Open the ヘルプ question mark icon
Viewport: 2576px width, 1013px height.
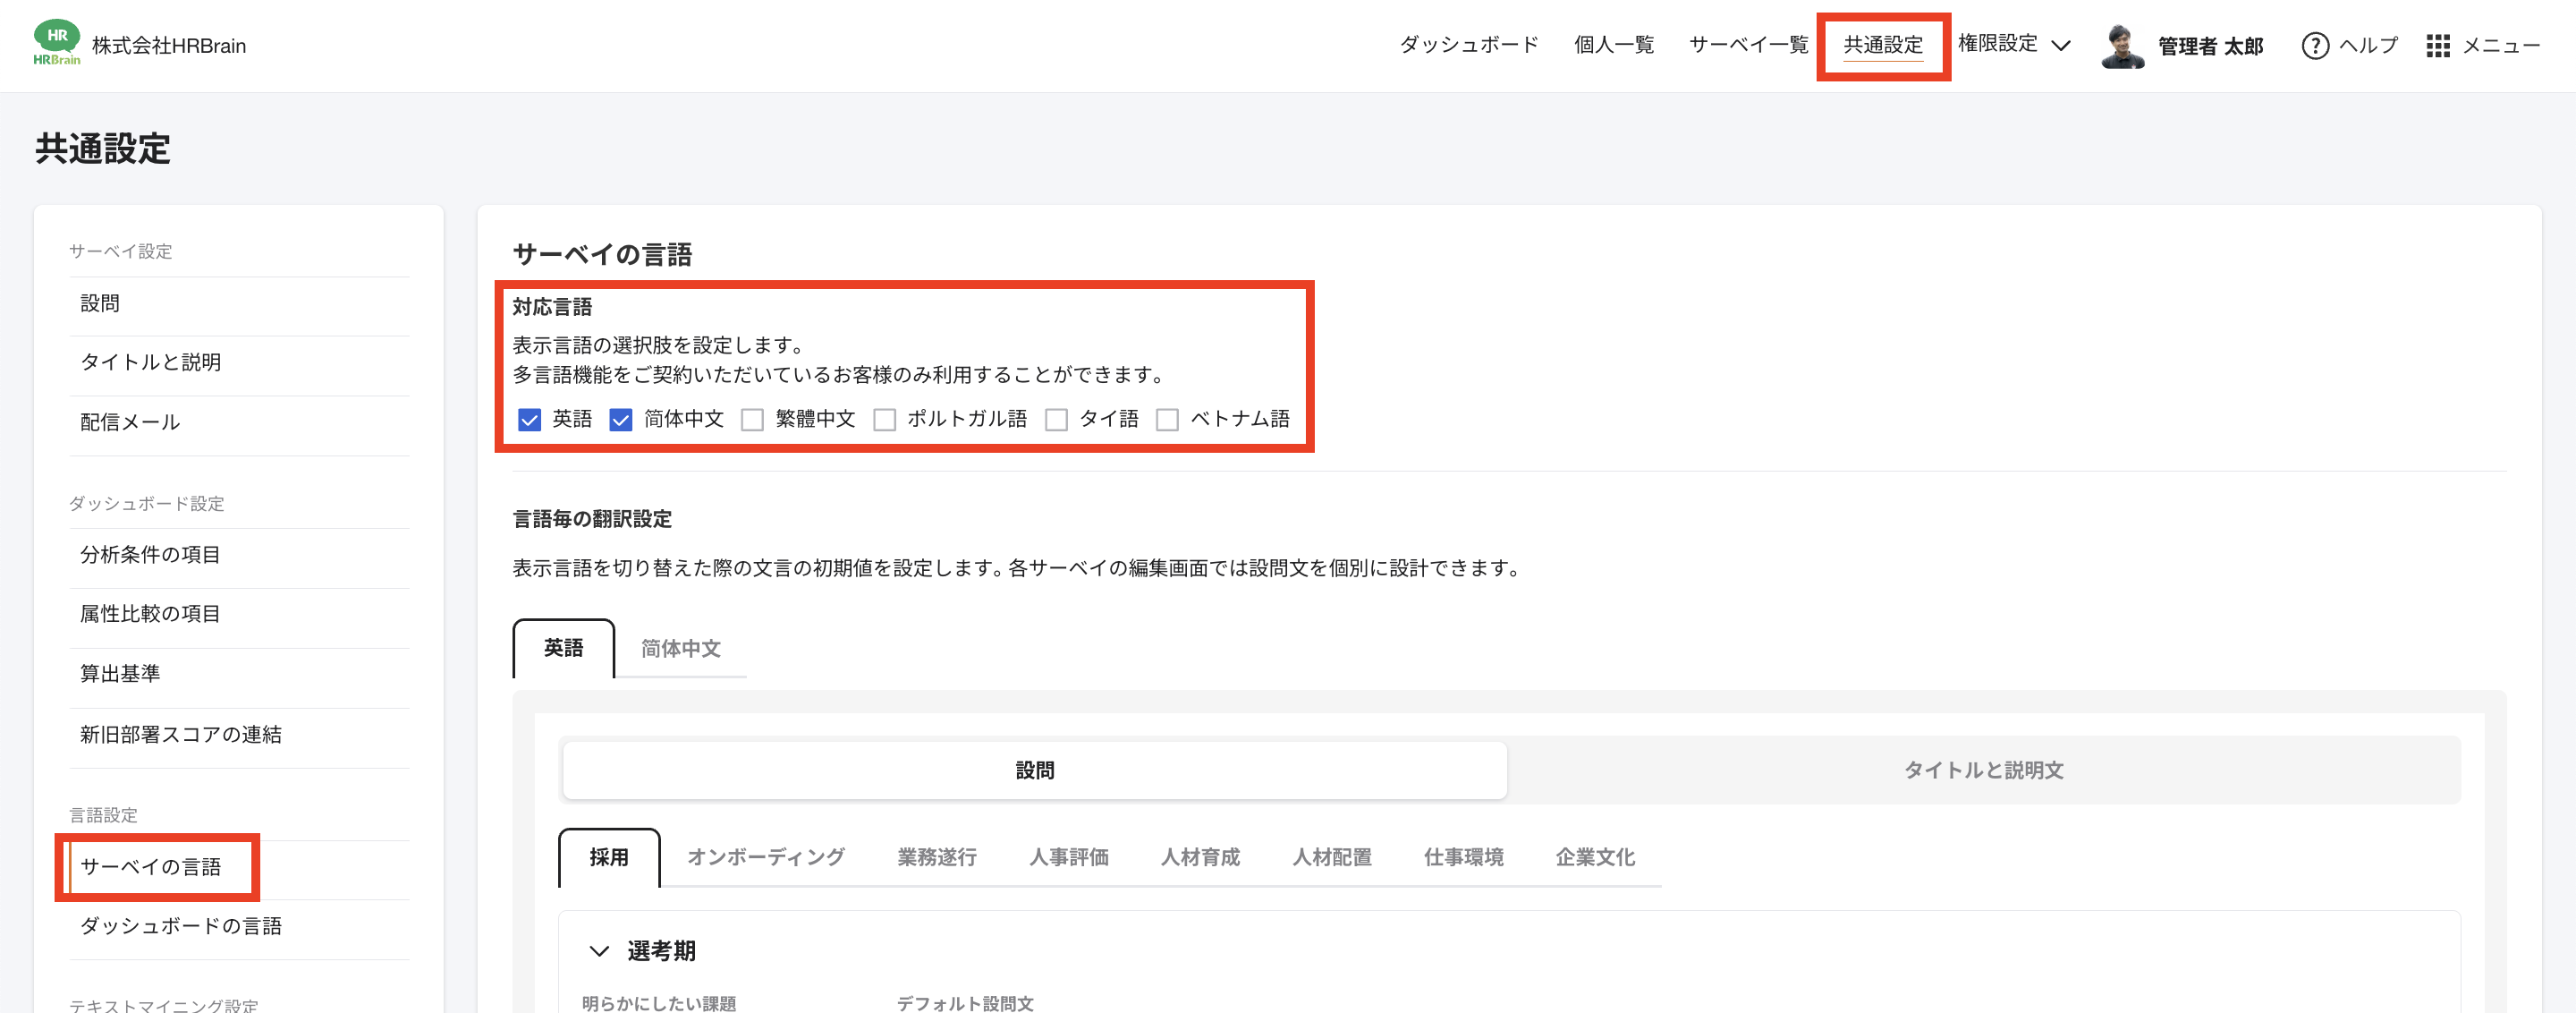2317,46
